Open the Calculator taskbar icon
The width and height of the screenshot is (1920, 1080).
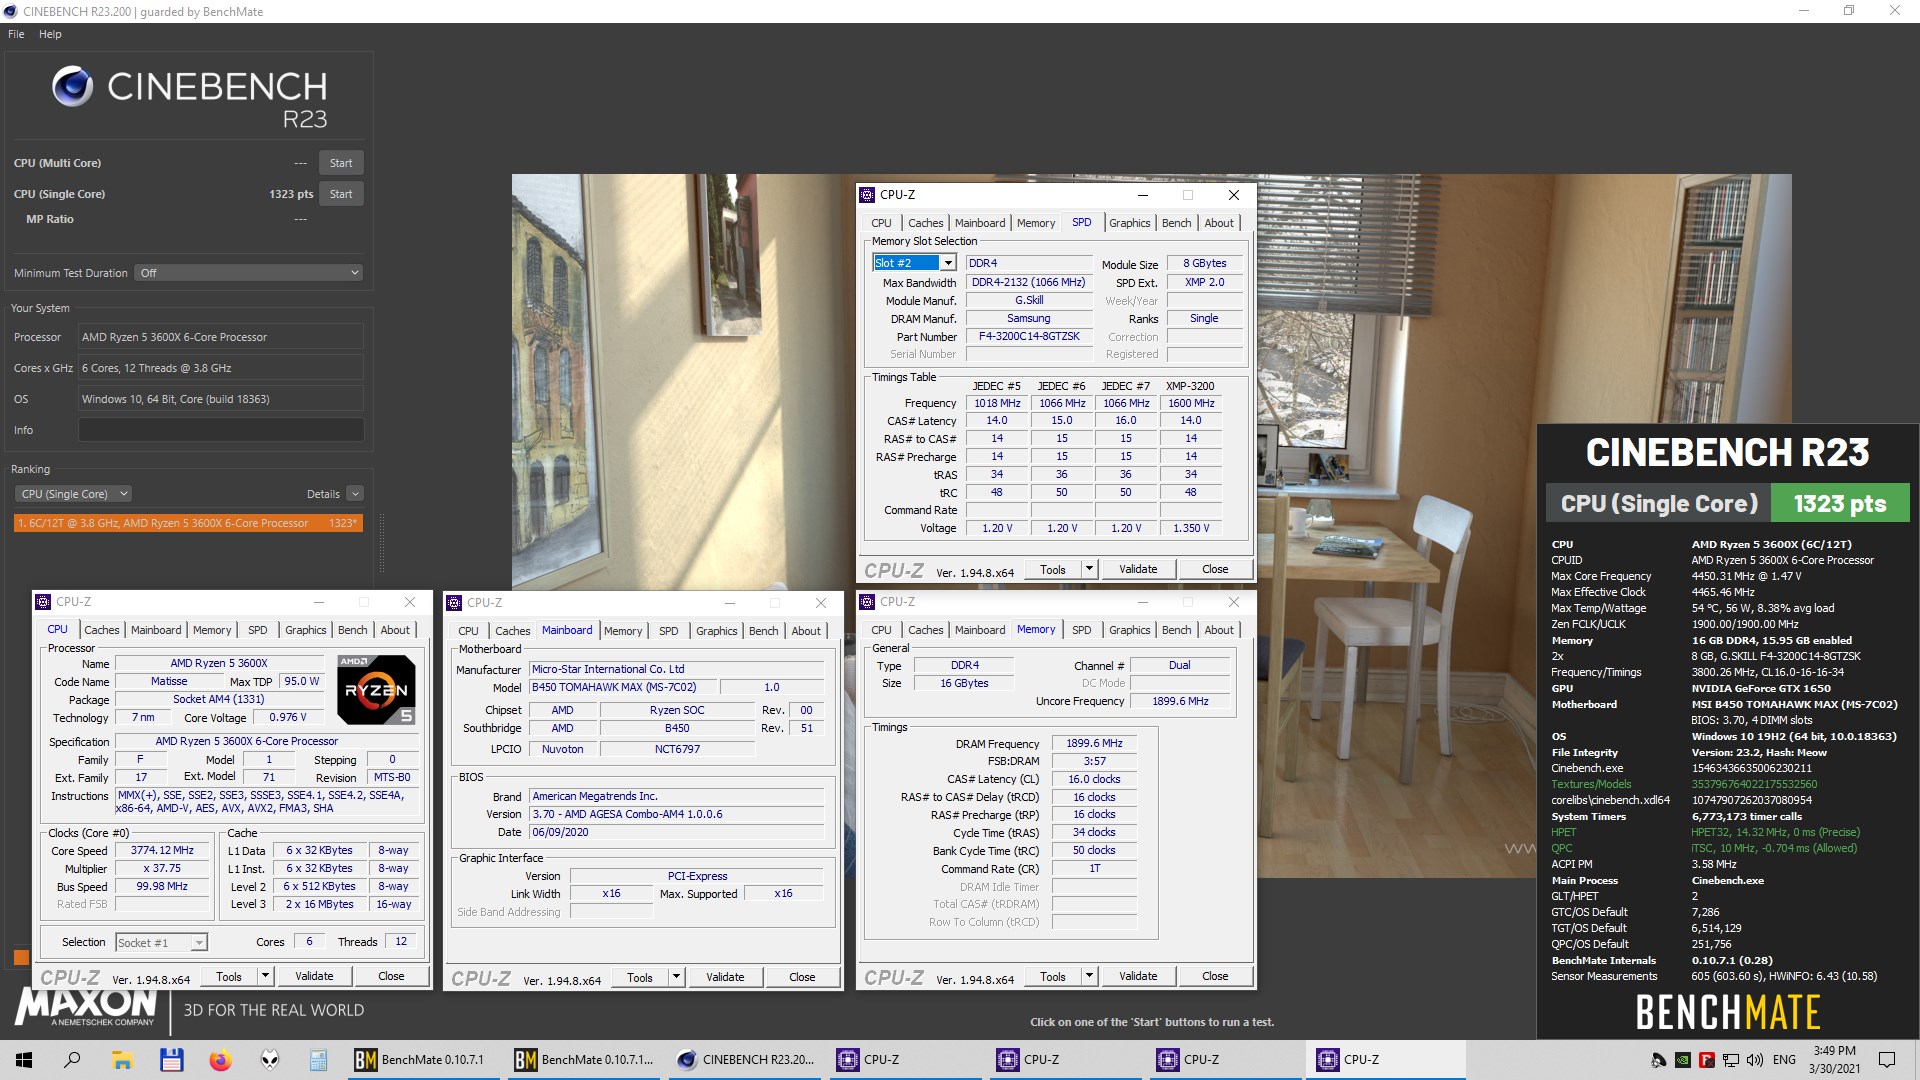pyautogui.click(x=318, y=1060)
